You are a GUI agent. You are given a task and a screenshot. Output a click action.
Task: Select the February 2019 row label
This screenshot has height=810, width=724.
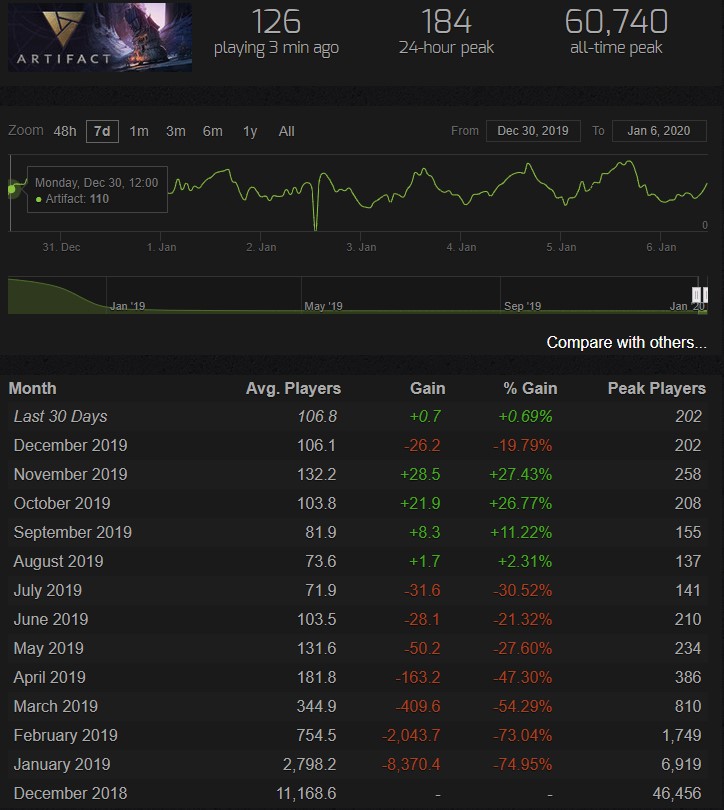coord(66,735)
